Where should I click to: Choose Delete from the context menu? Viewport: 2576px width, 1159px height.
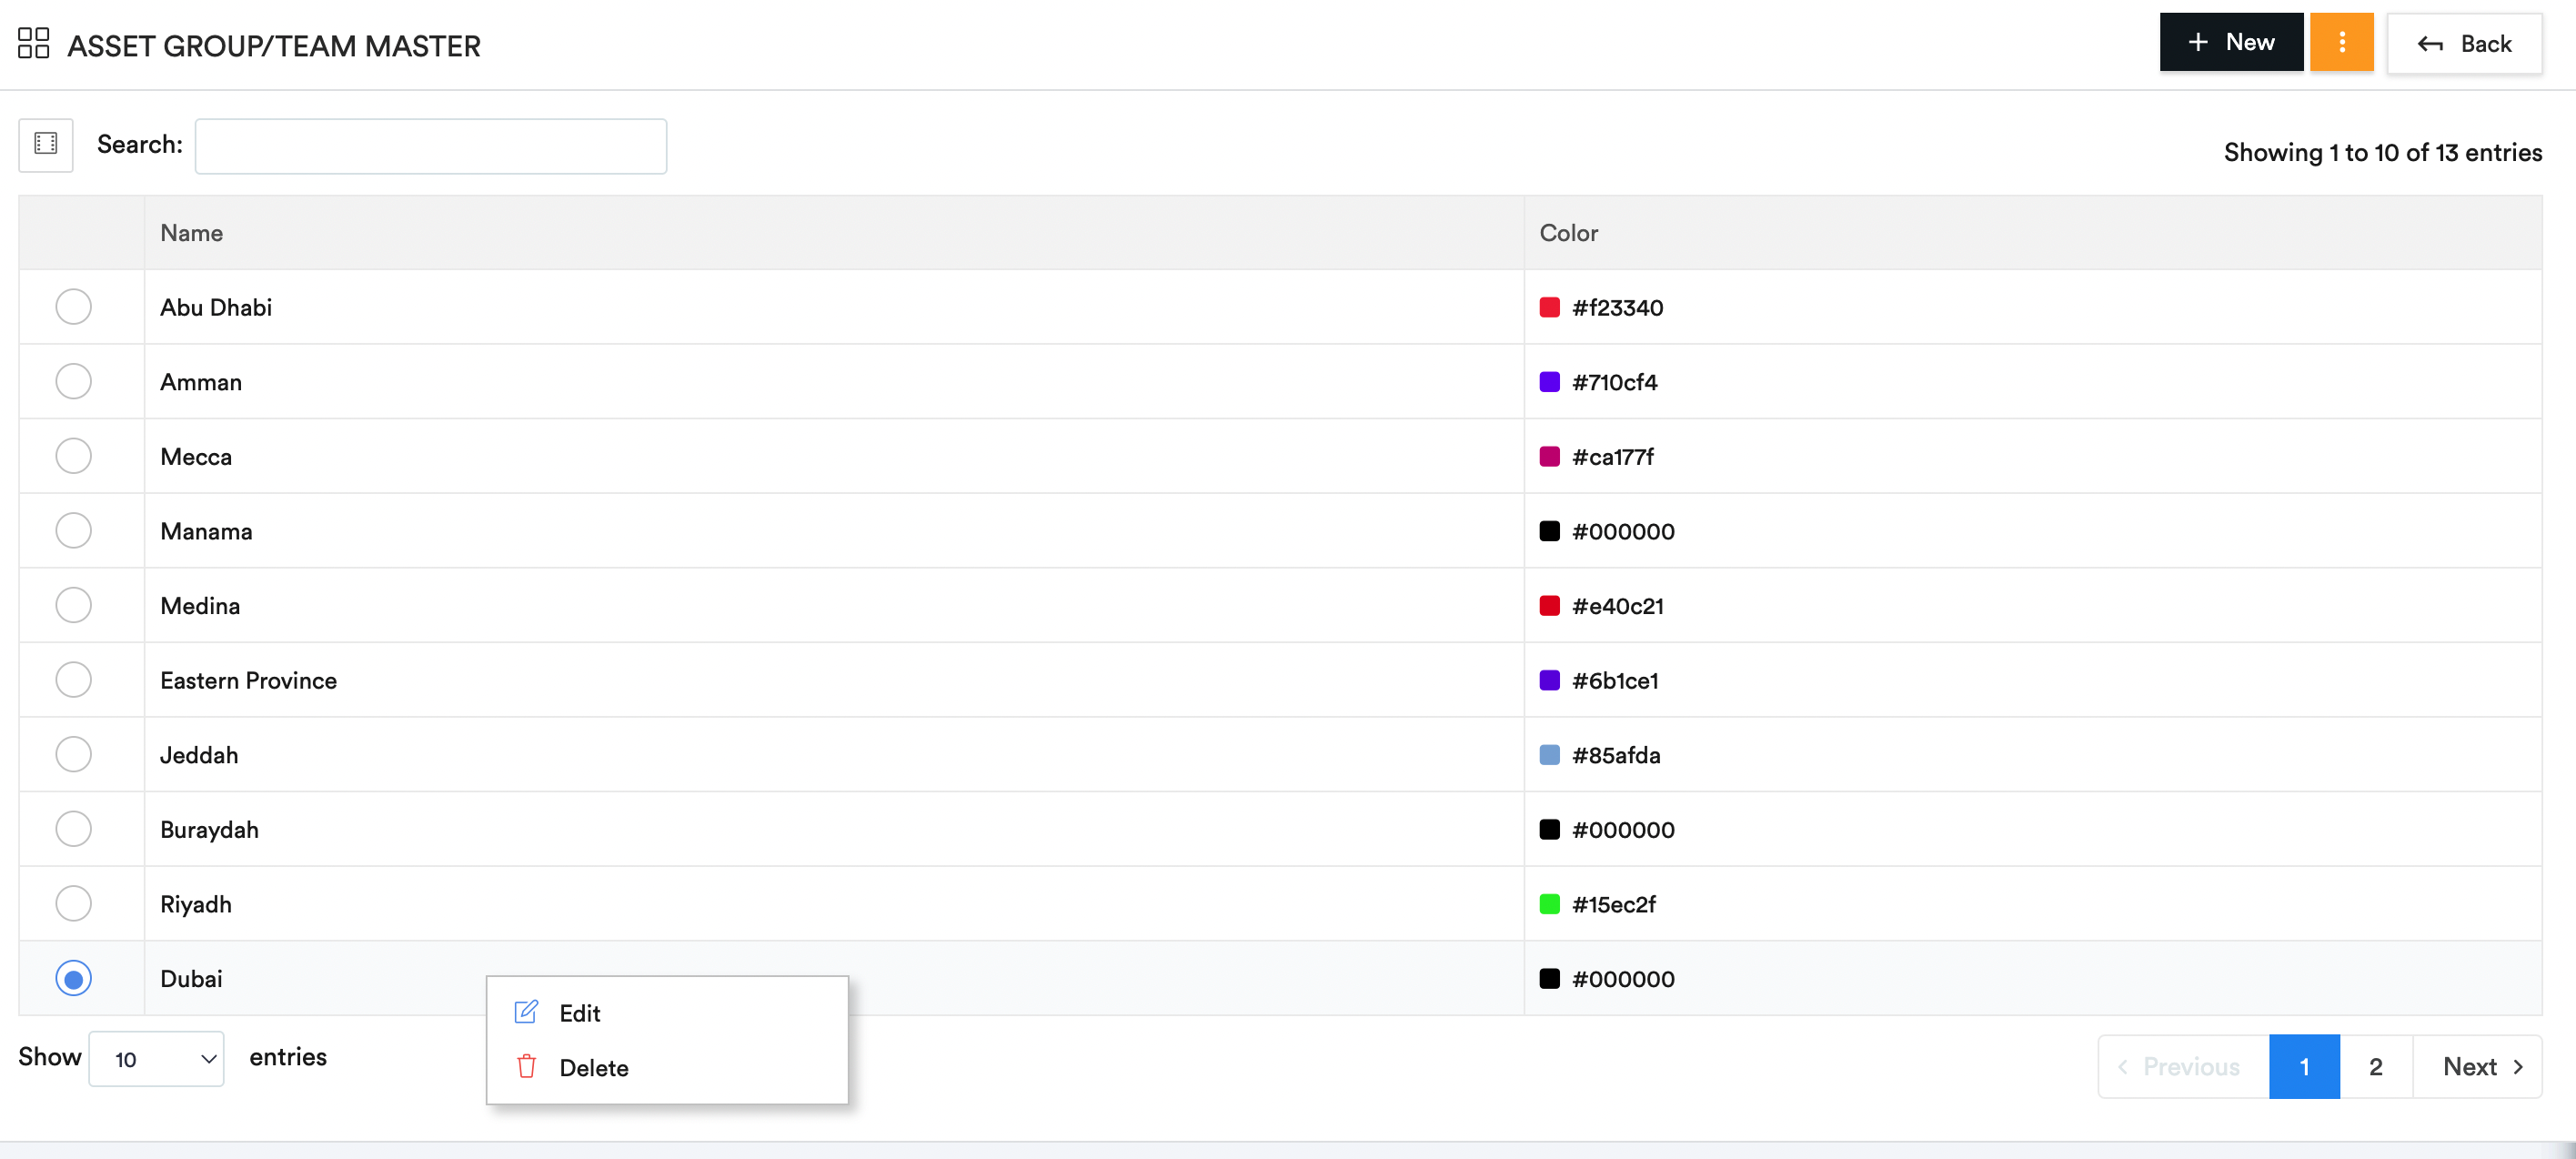[667, 1067]
